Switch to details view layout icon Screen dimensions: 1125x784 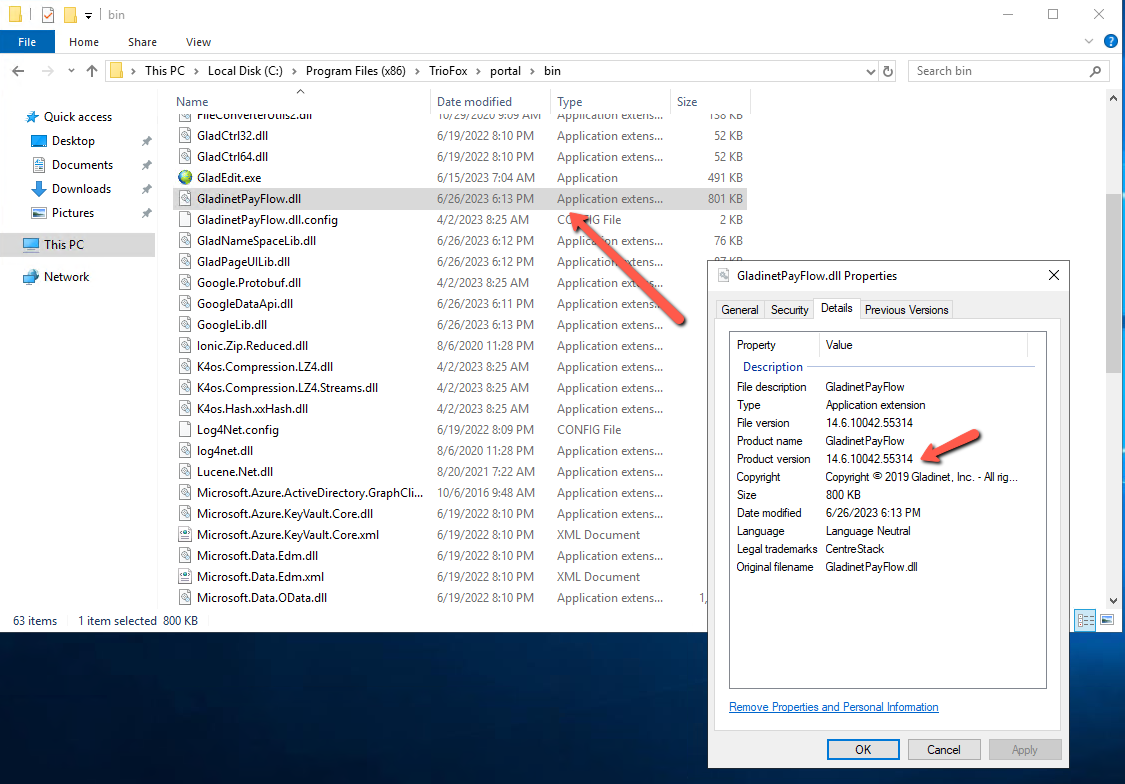click(x=1086, y=620)
